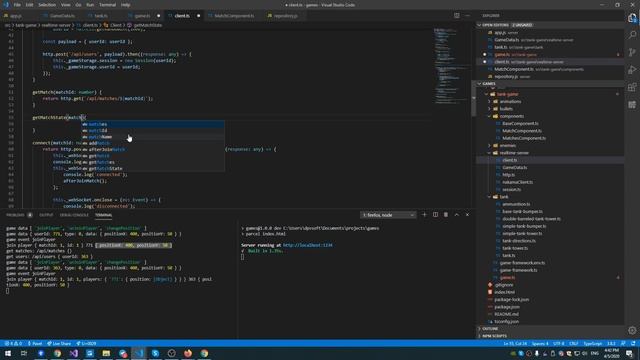Switch to the Problems panel tab
The image size is (640, 360).
(x=16, y=215)
